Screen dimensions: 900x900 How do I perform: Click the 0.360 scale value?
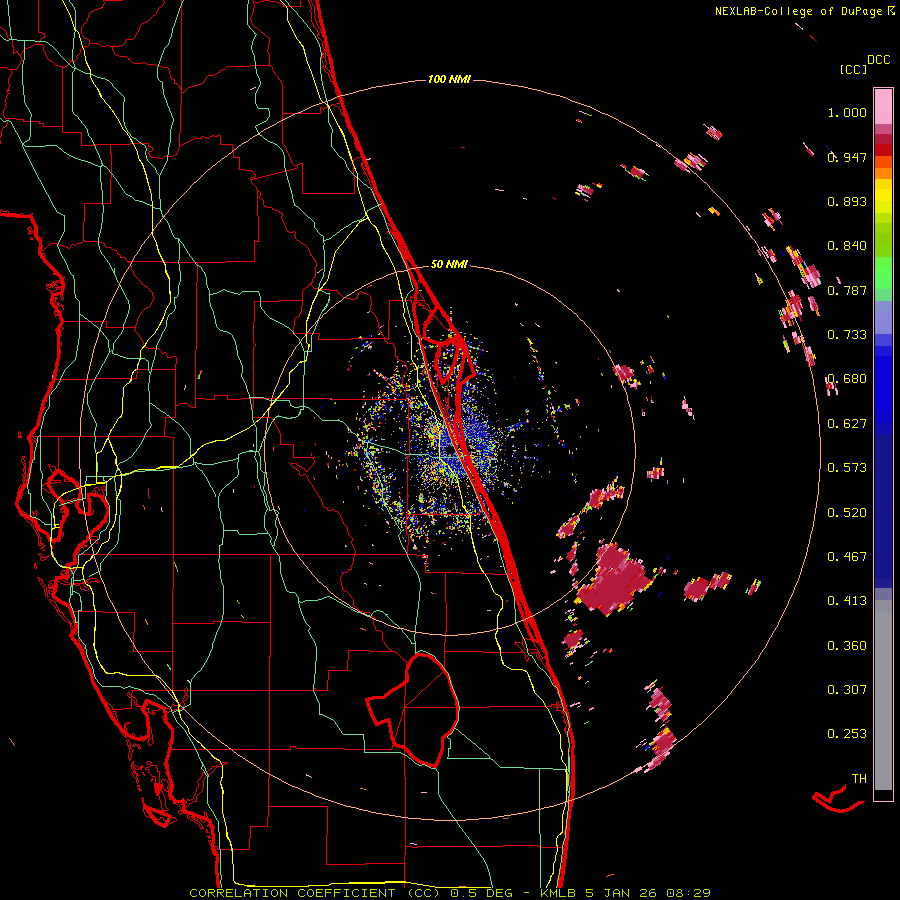tap(847, 646)
